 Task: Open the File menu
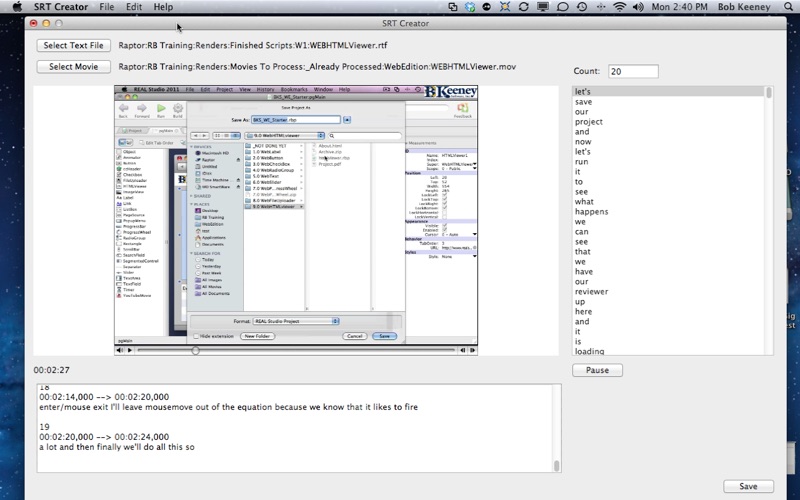coord(106,7)
